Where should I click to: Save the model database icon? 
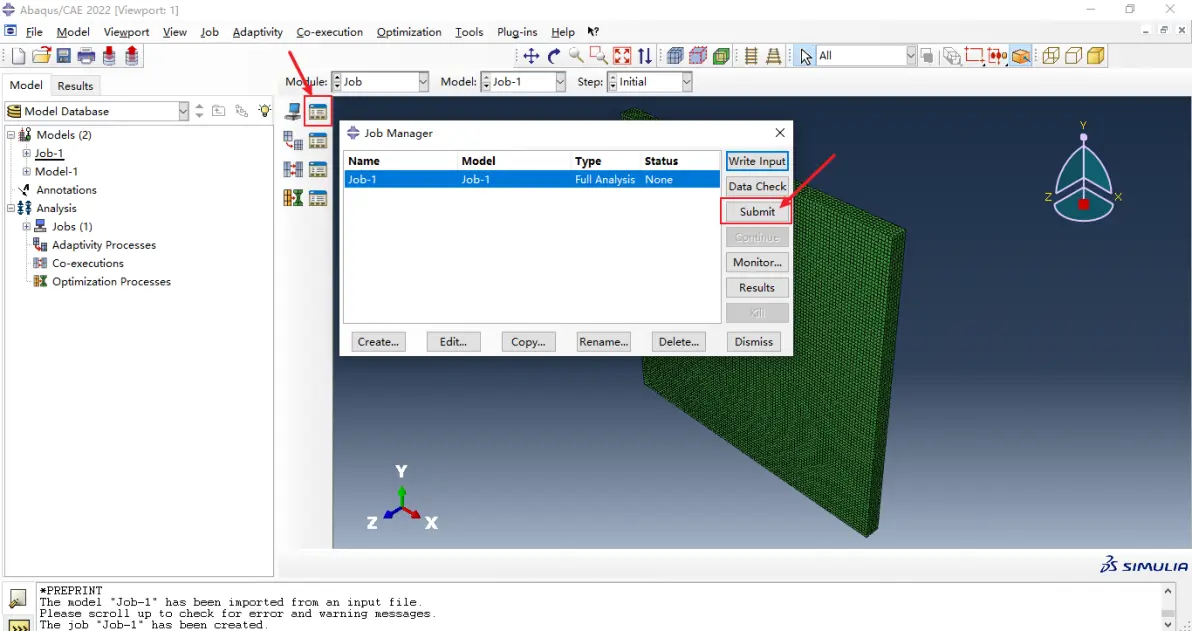pos(63,55)
